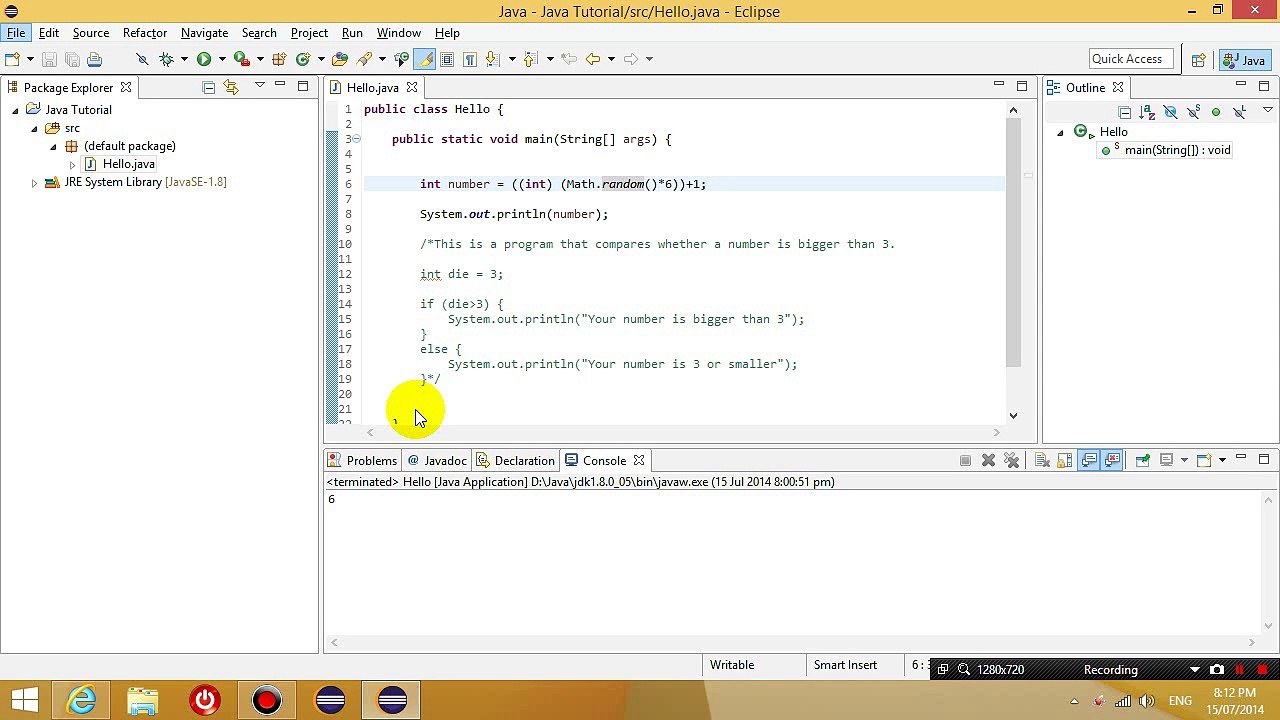Remove launch with console X icon
This screenshot has height=720, width=1280.
click(x=988, y=460)
